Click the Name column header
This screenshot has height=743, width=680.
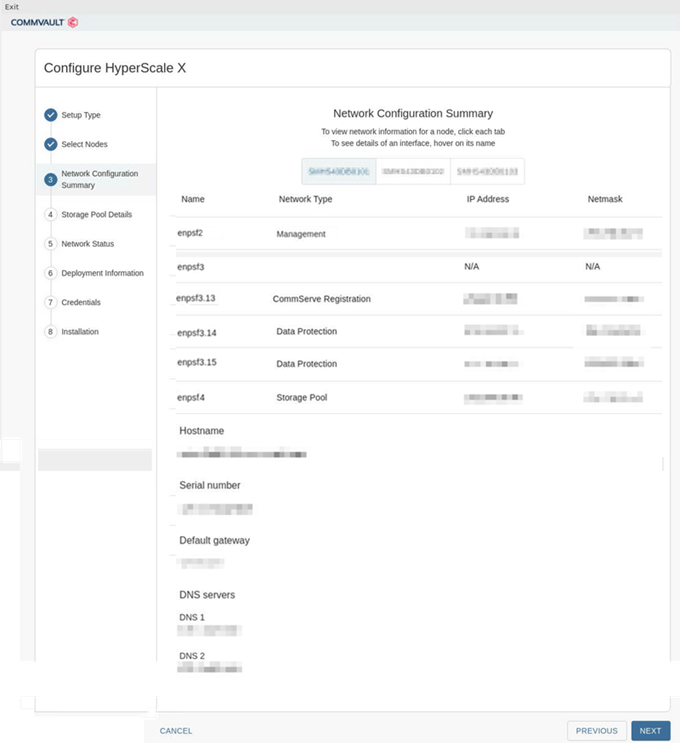(193, 199)
